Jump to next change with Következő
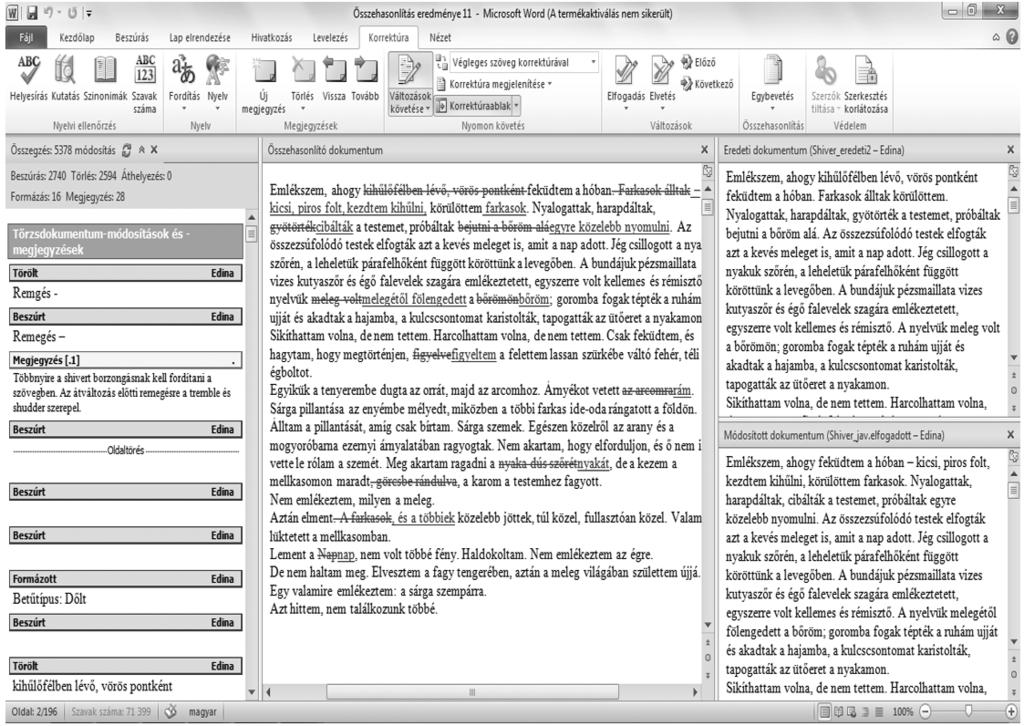1024x726 pixels. pyautogui.click(x=707, y=84)
